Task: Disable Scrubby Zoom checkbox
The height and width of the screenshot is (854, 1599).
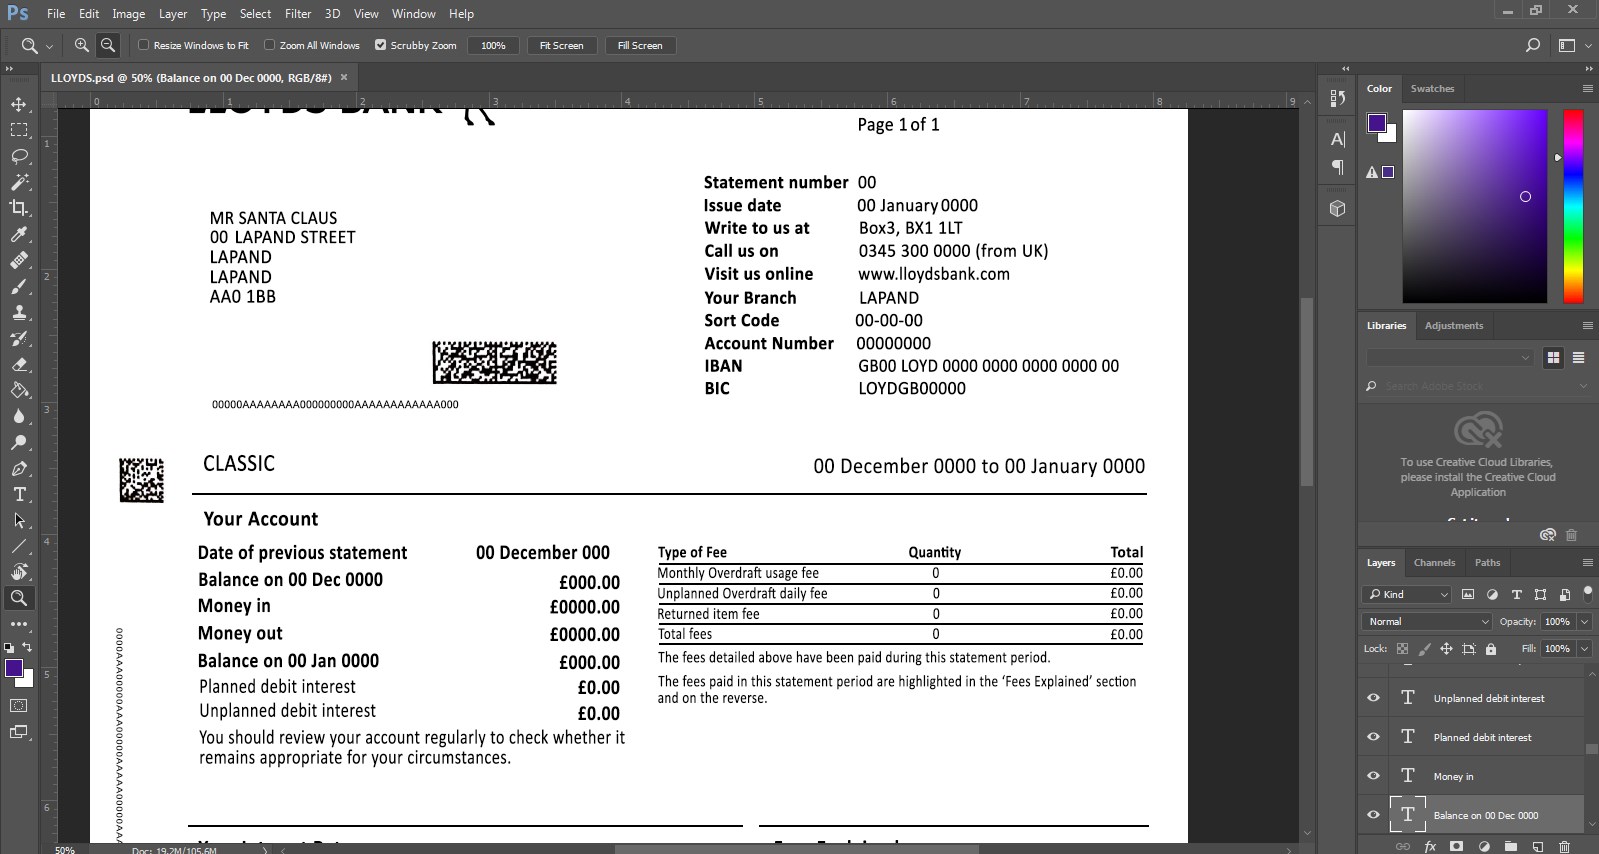Action: [x=380, y=45]
